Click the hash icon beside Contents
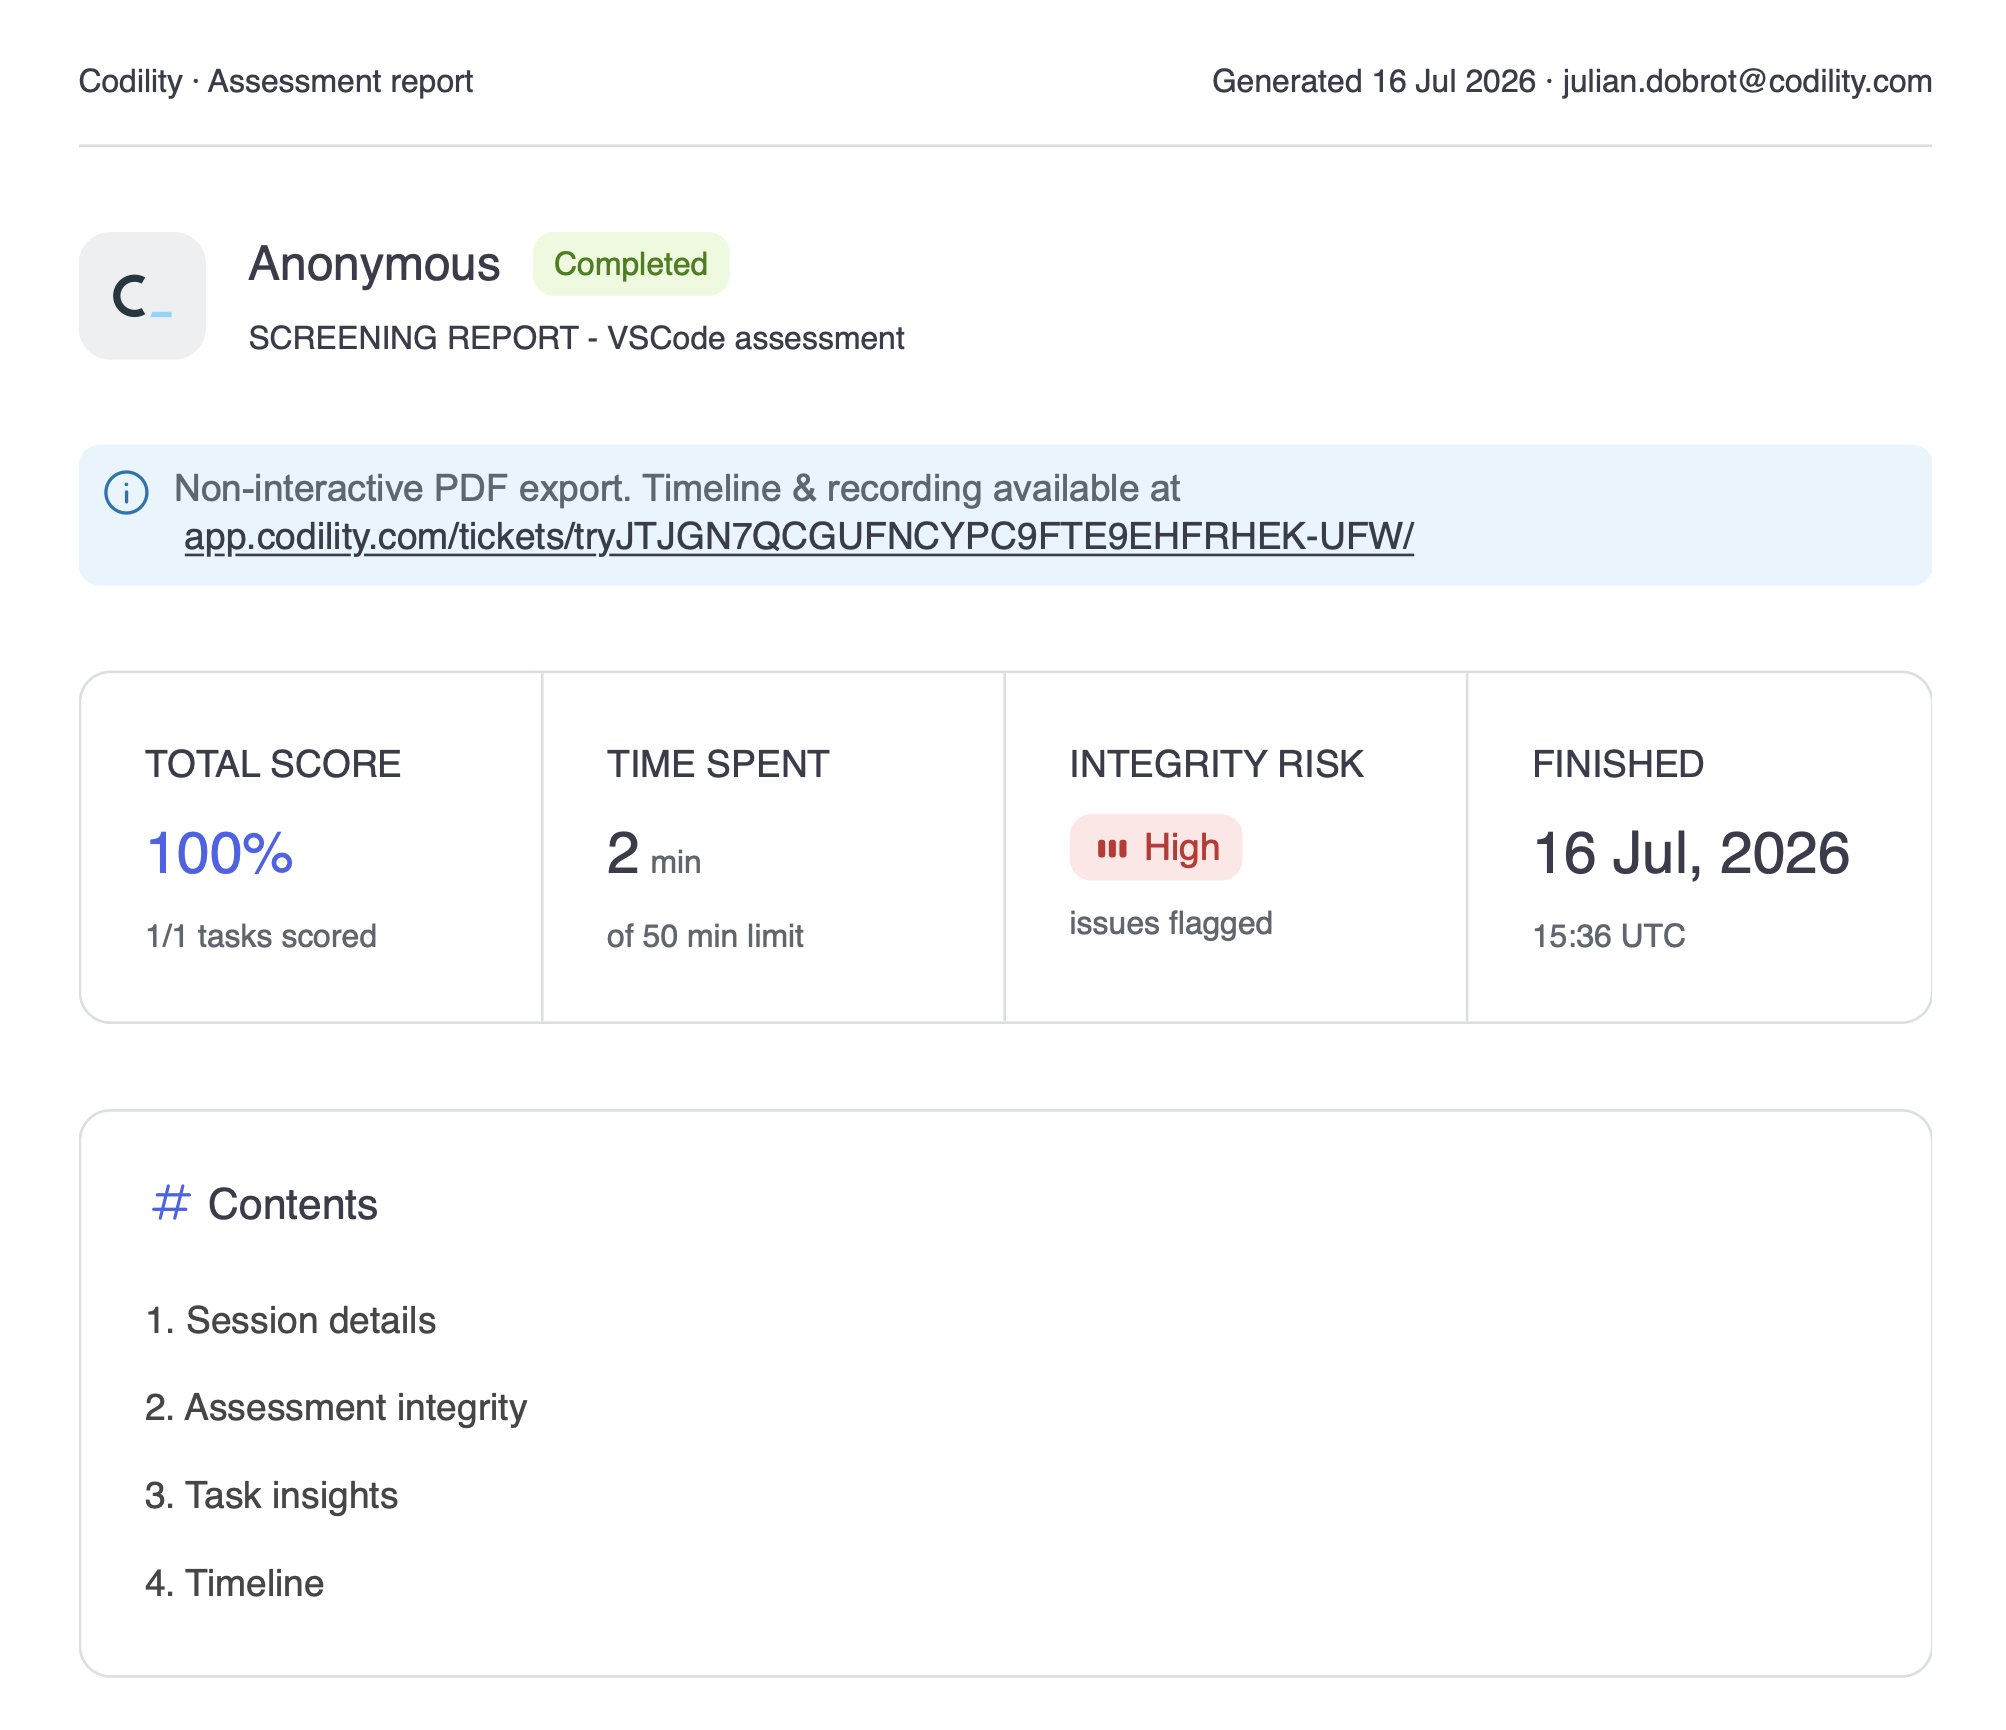The image size is (2006, 1730). [171, 1203]
